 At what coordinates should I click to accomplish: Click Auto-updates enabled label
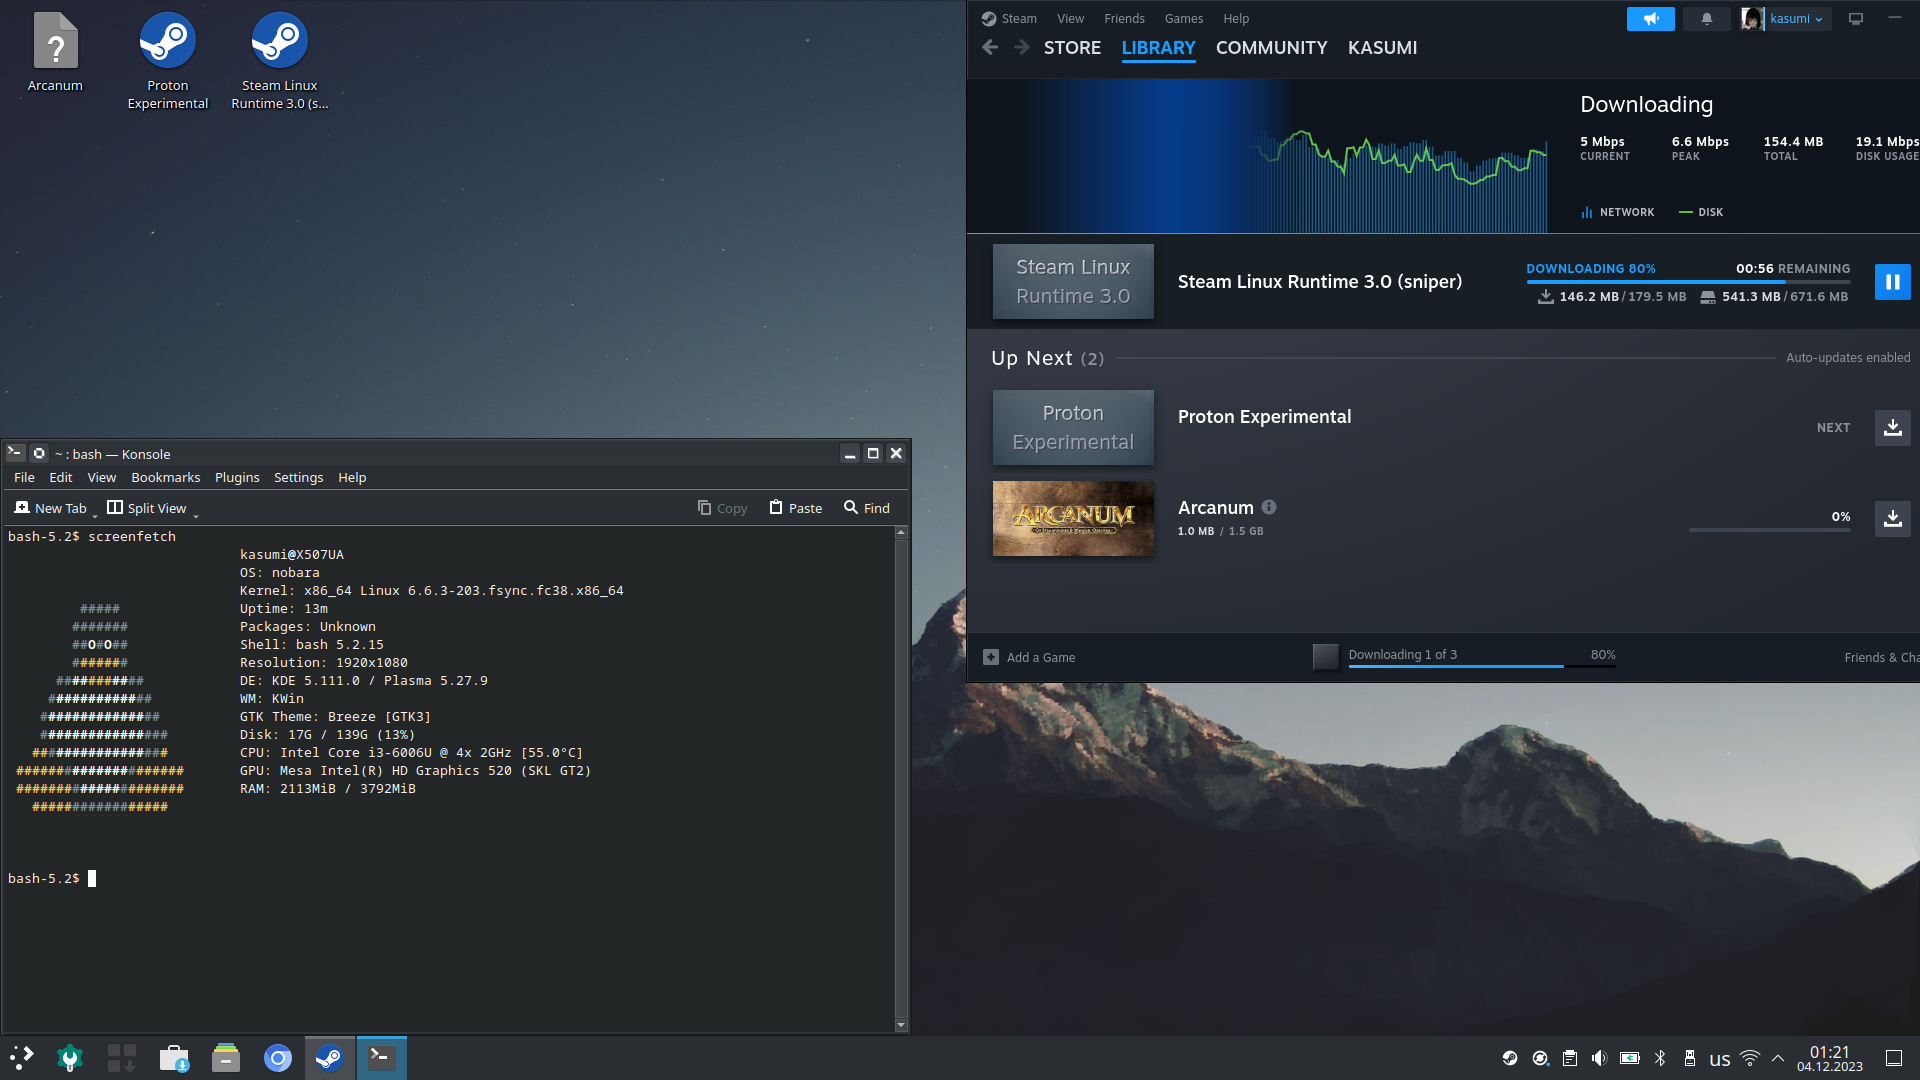click(x=1848, y=358)
